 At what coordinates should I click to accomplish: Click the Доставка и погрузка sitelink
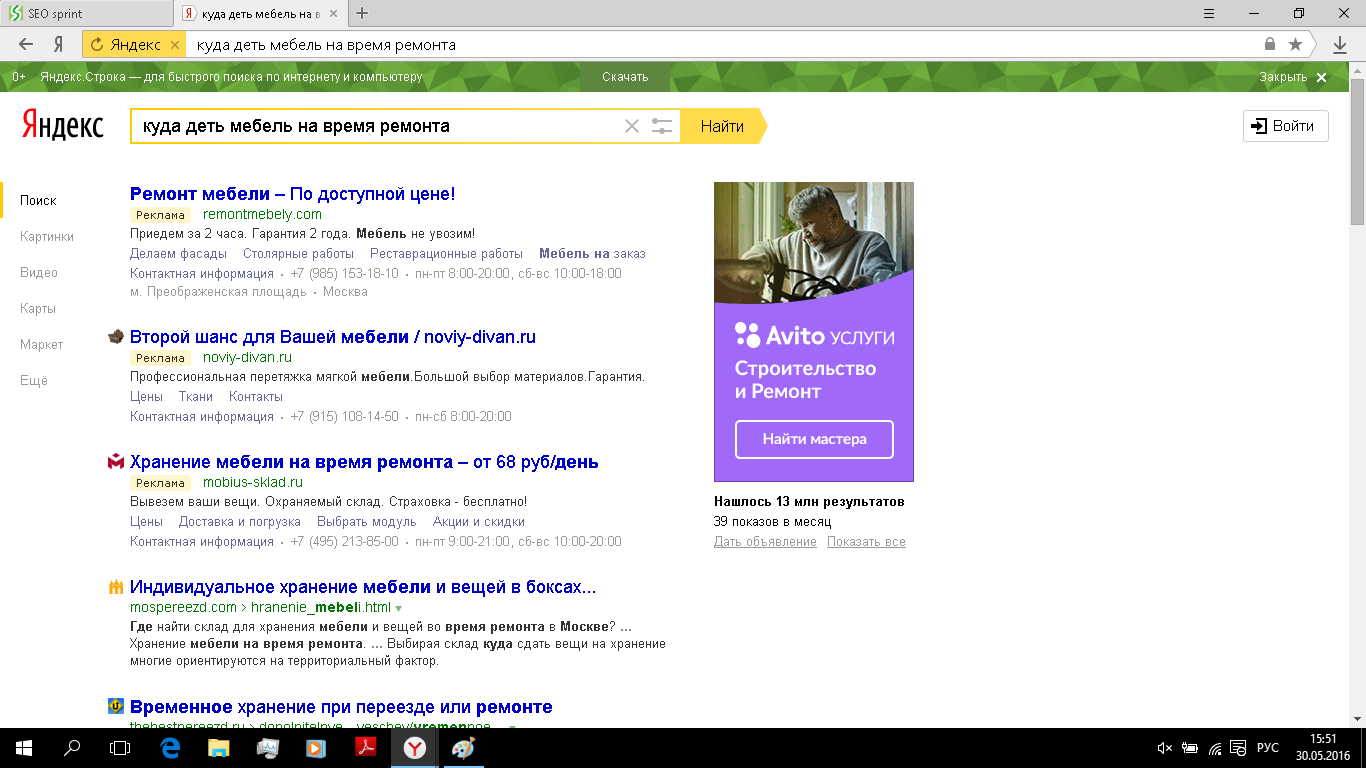tap(239, 521)
